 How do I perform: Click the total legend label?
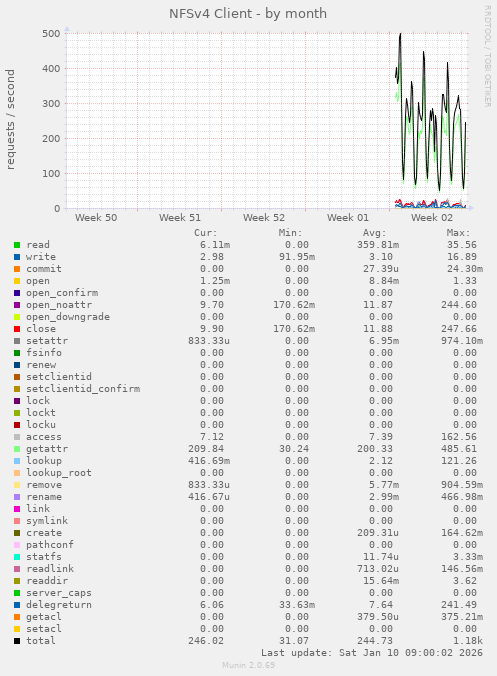[x=41, y=641]
